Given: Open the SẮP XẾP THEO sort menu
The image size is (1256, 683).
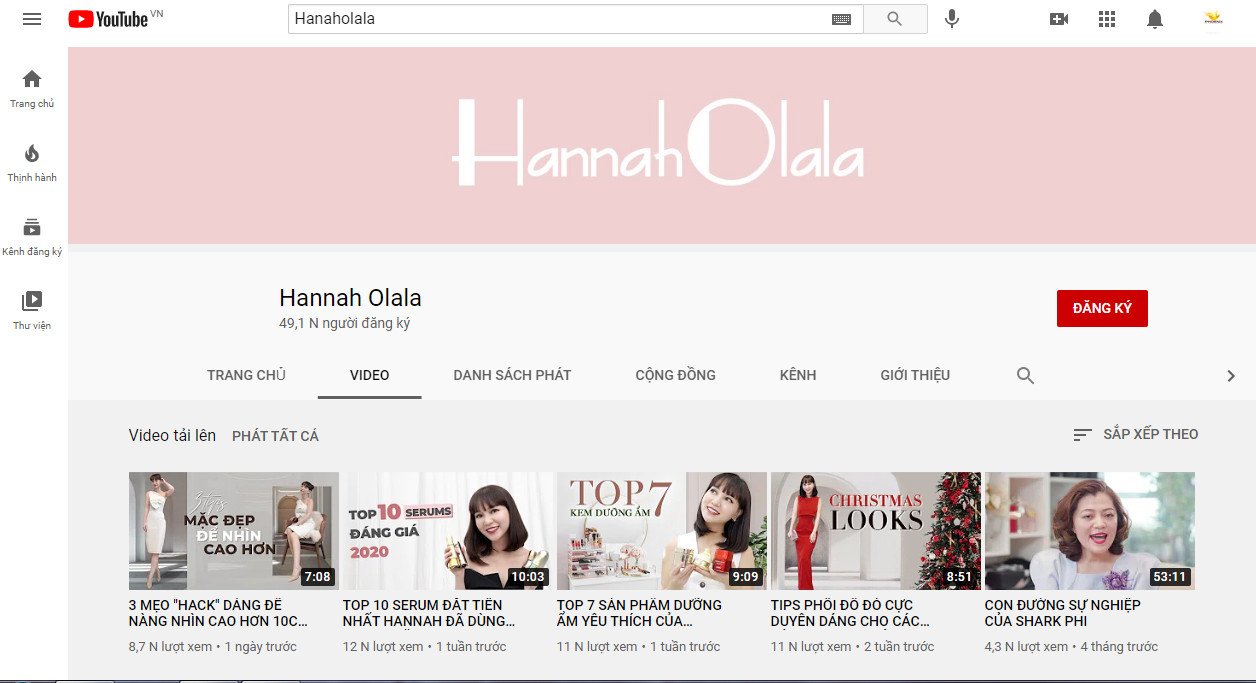Looking at the screenshot, I should [1135, 434].
